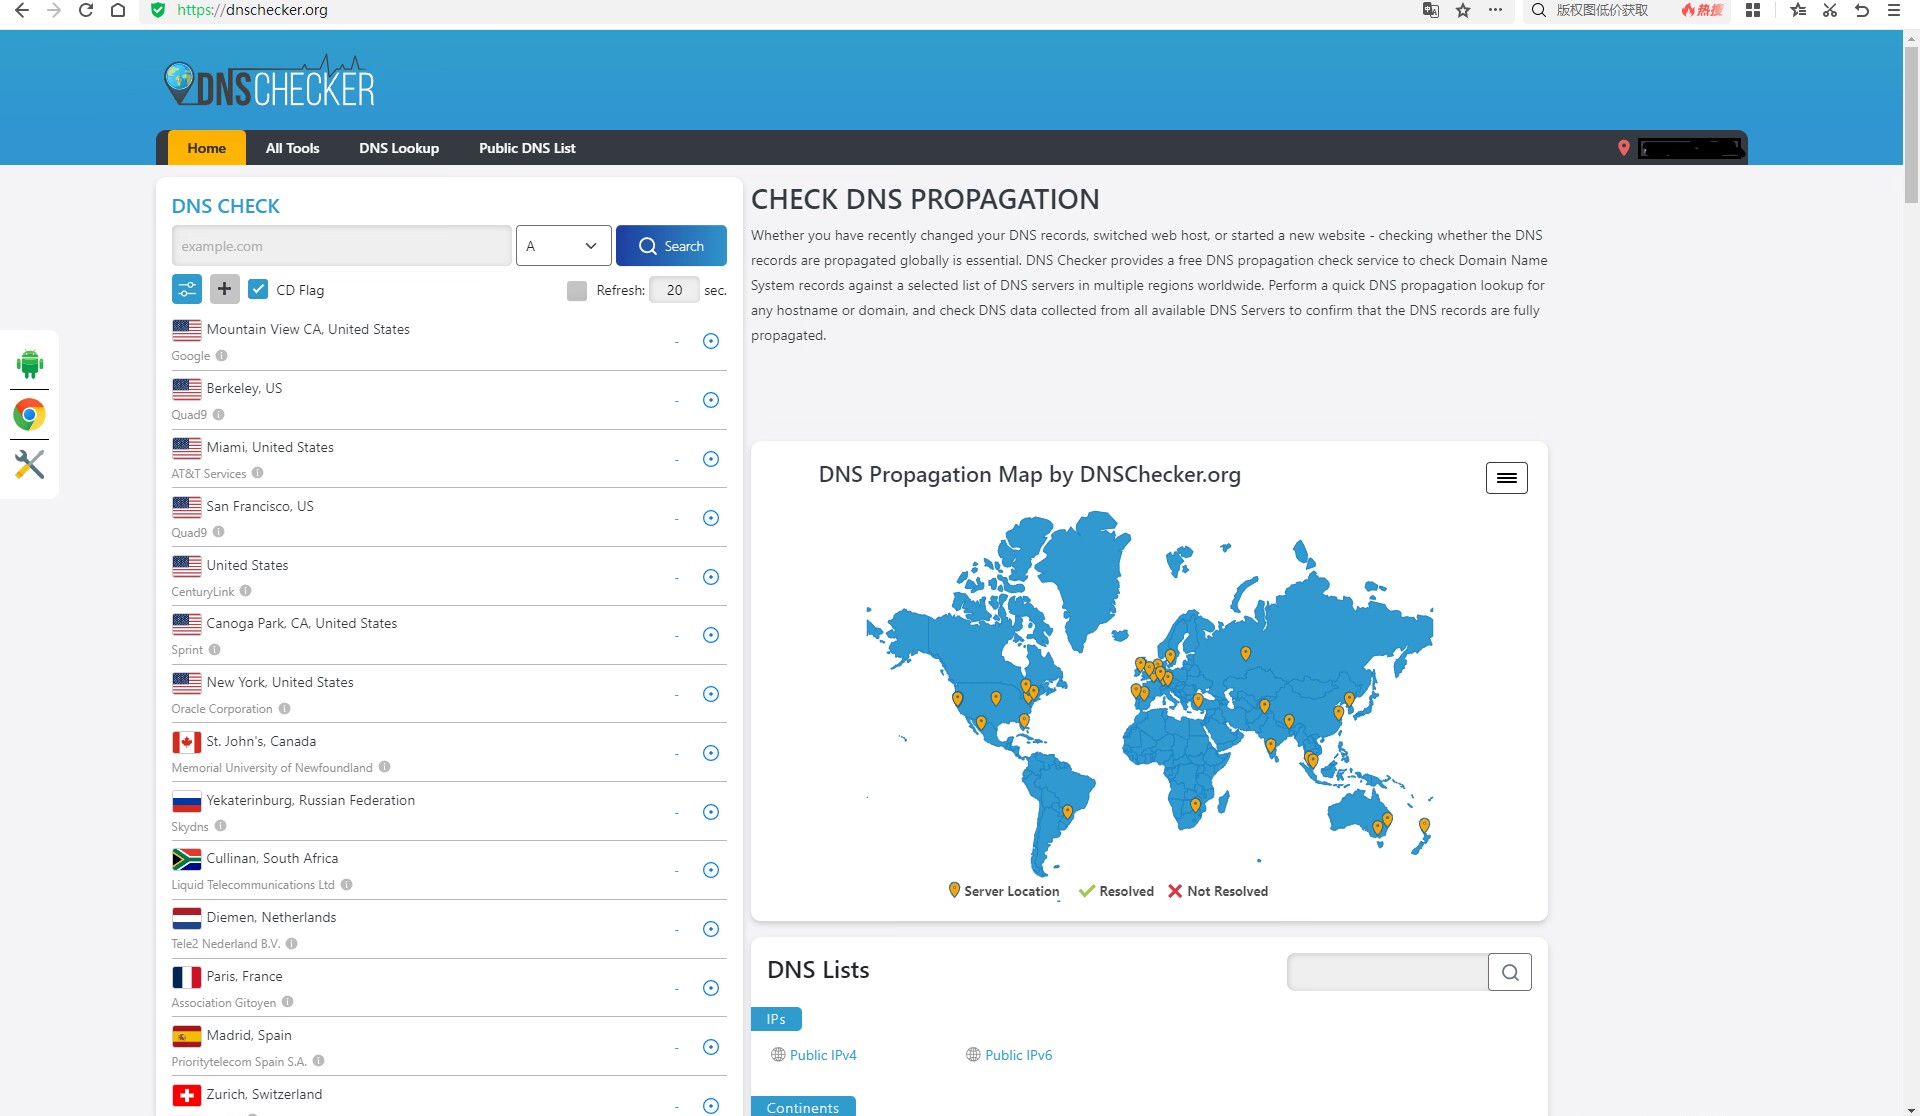Image resolution: width=1920 pixels, height=1116 pixels.
Task: Click the Yekaterinburg, Russian Federation row text
Action: point(311,800)
